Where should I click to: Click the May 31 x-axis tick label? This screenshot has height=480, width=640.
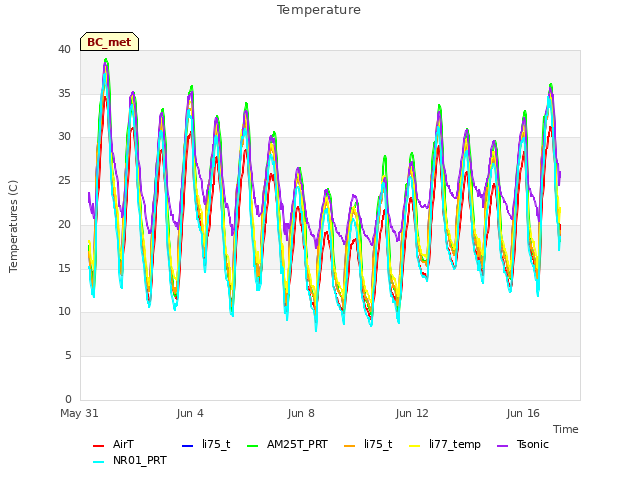click(79, 413)
